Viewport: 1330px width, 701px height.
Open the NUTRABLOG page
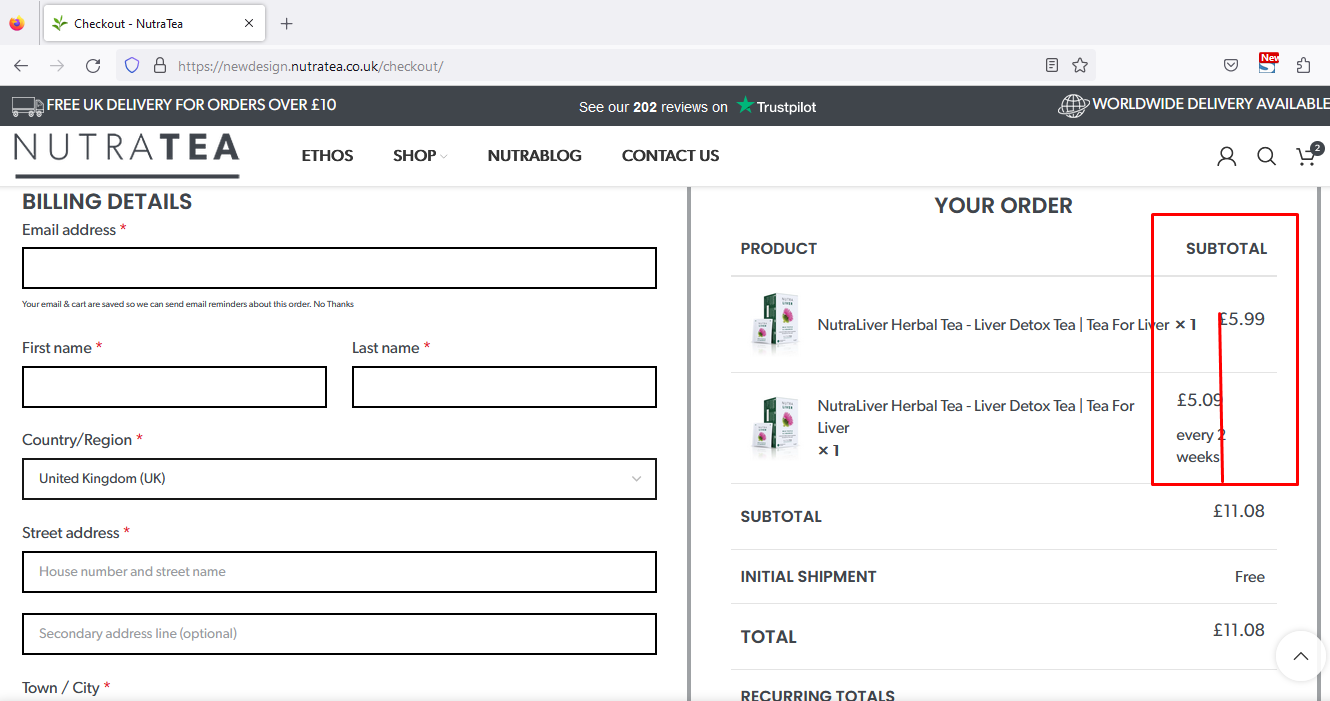pyautogui.click(x=534, y=156)
